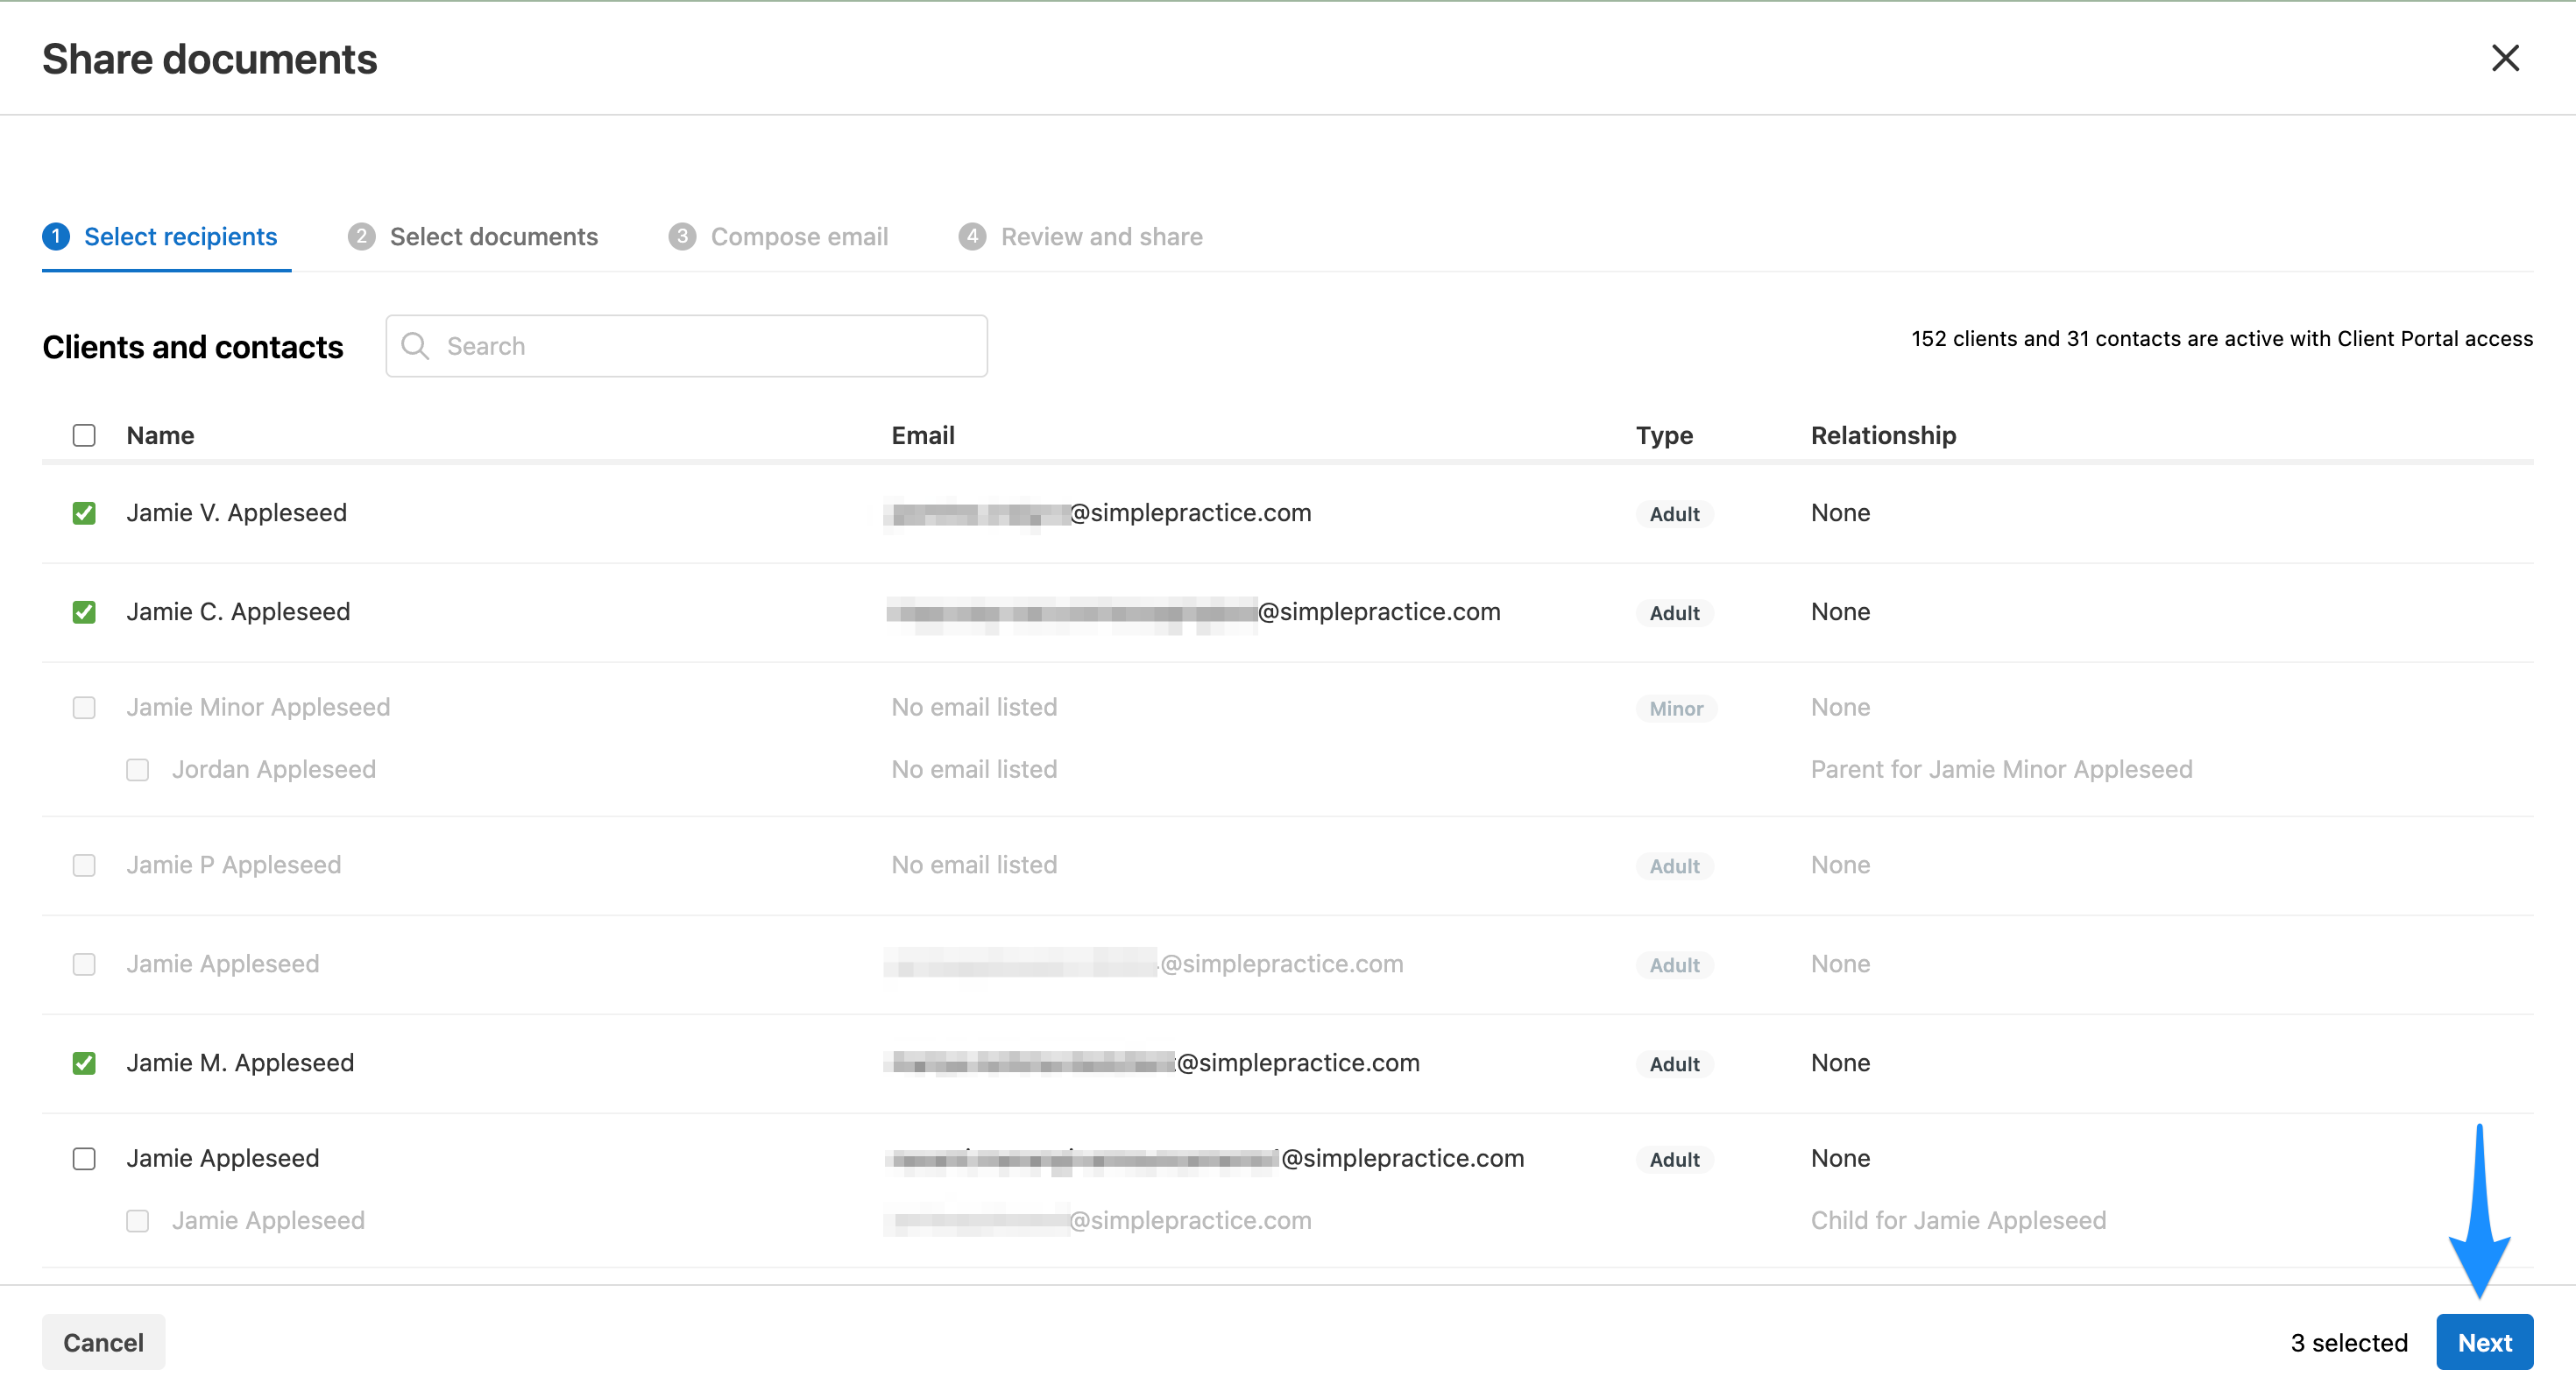Click the email of Jamie V. Appleseed
The height and width of the screenshot is (1398, 2576).
tap(1098, 513)
